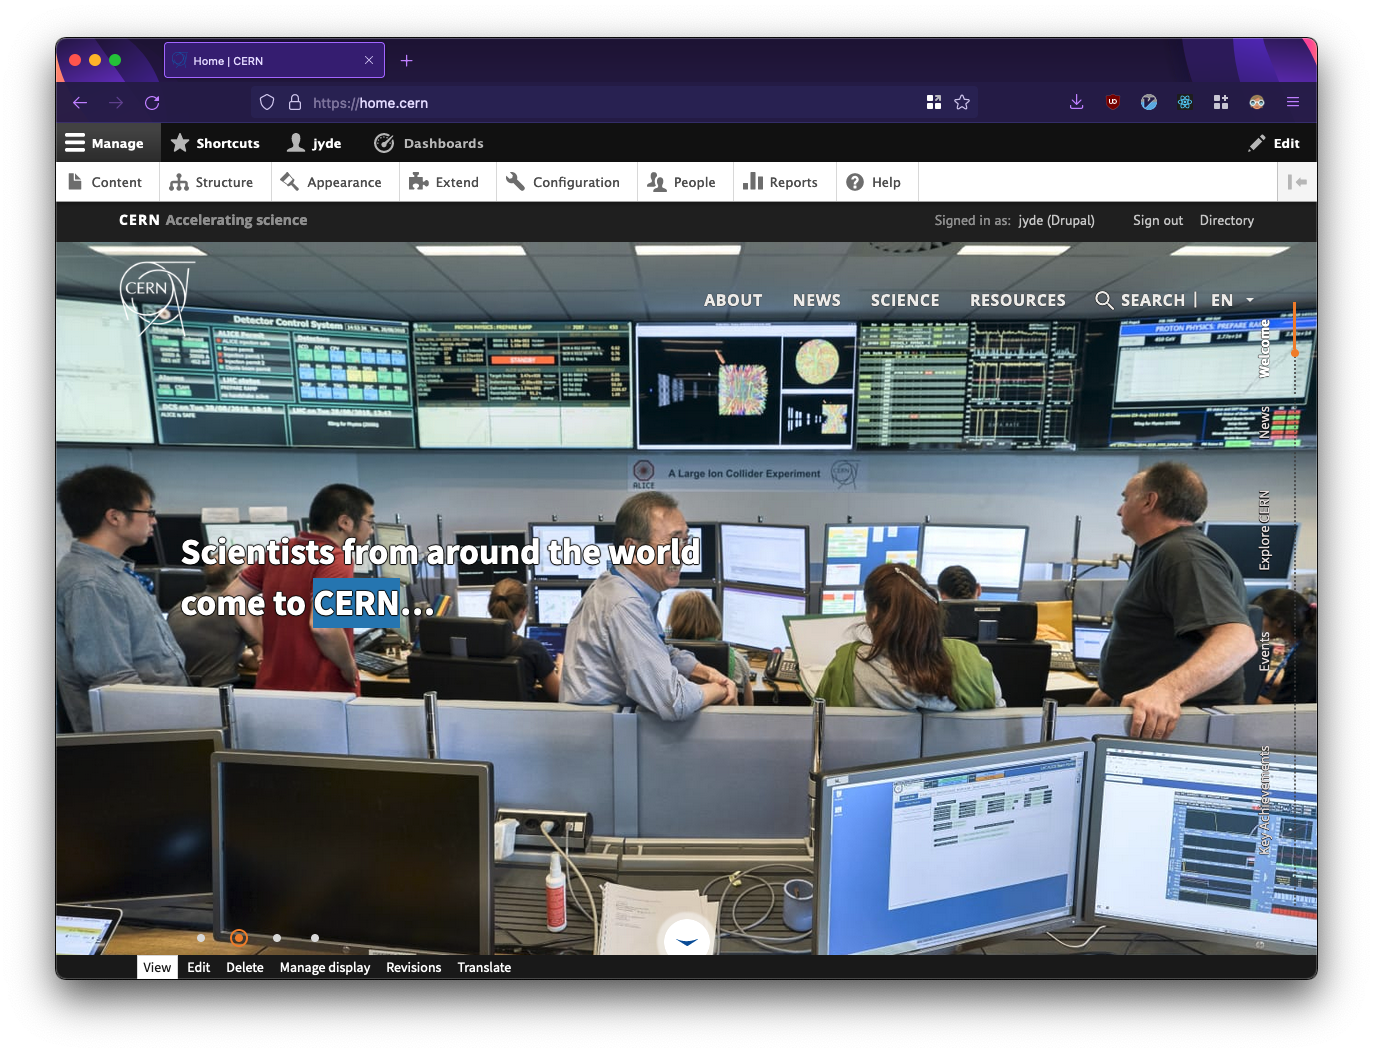
Task: Select the fourth carousel slide dot
Action: 315,938
